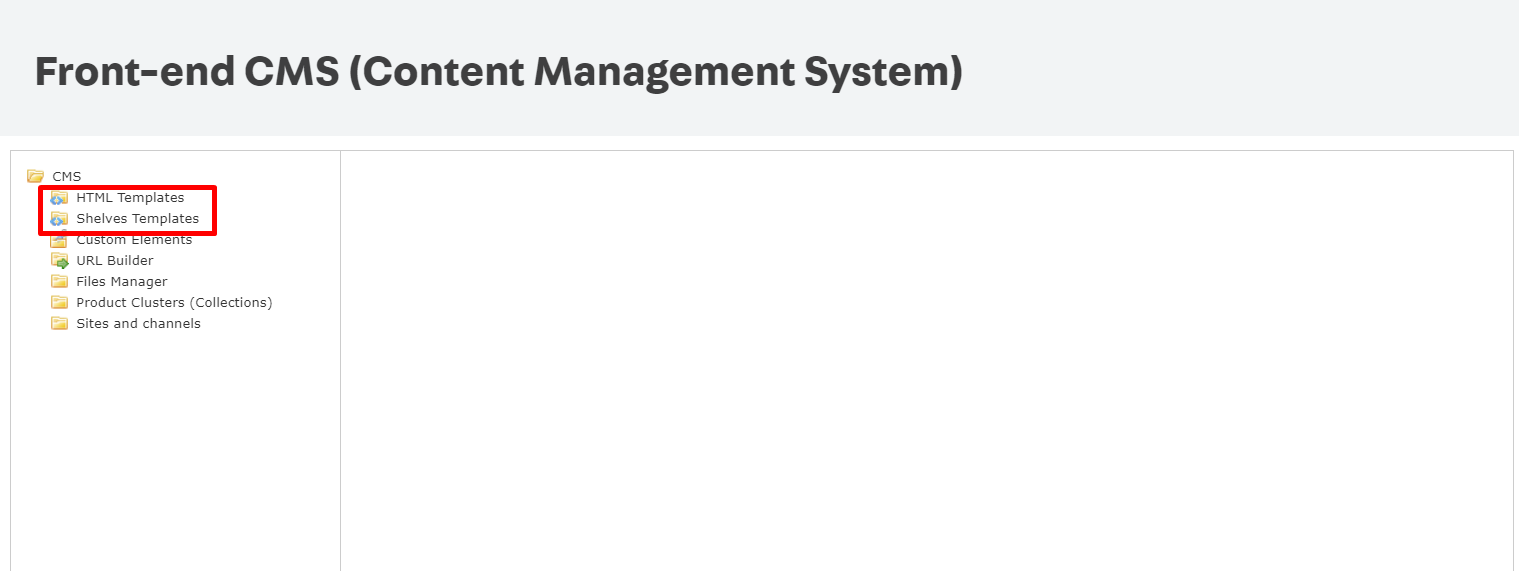Screen dimensions: 1519x571
Task: Select Product Clusters (Collections) label
Action: [174, 303]
